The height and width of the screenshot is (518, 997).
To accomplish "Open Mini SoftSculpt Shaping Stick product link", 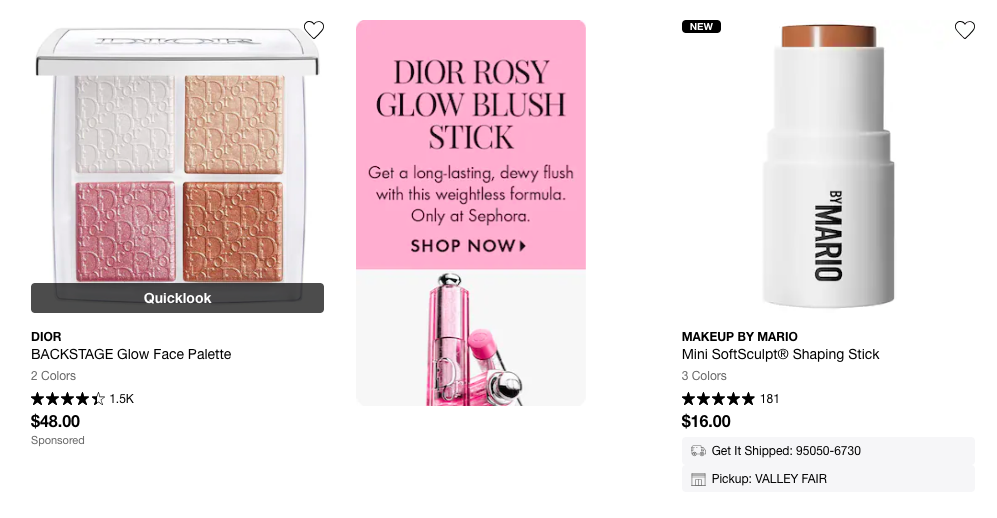I will pos(780,354).
